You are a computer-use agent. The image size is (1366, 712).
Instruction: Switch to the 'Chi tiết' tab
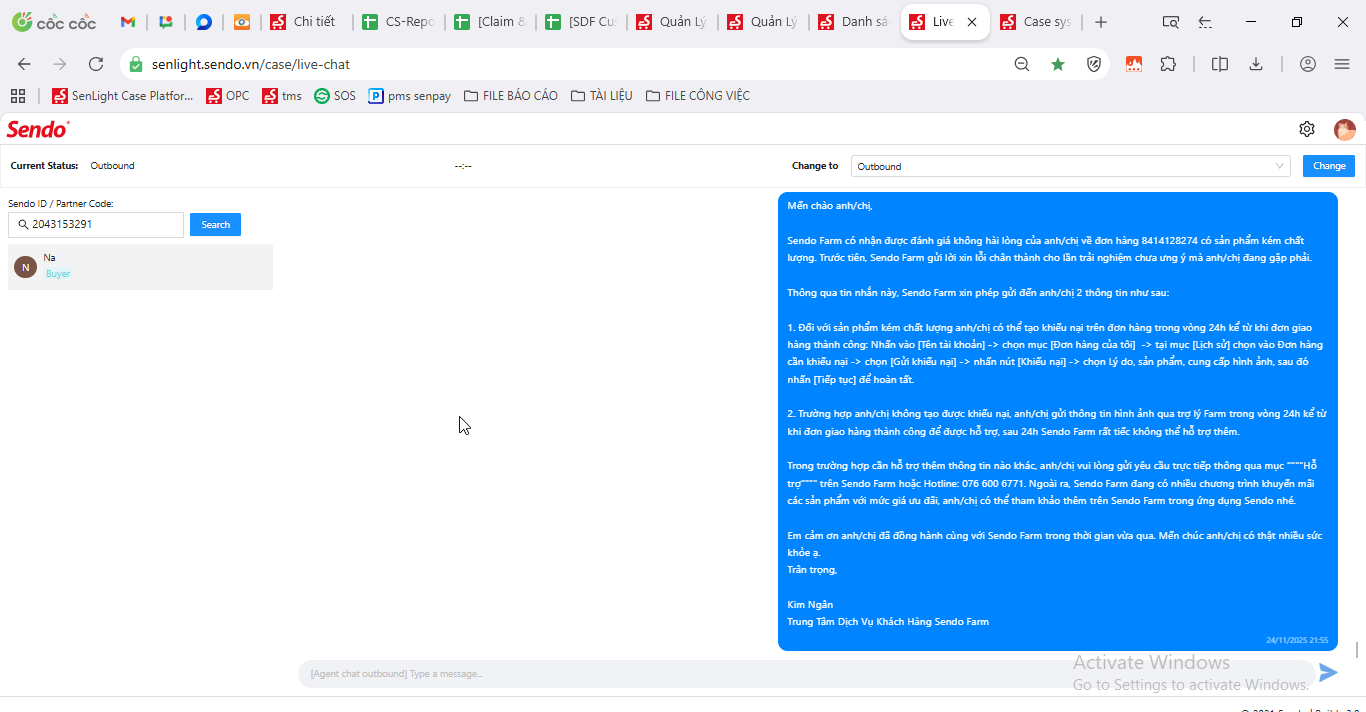click(306, 22)
